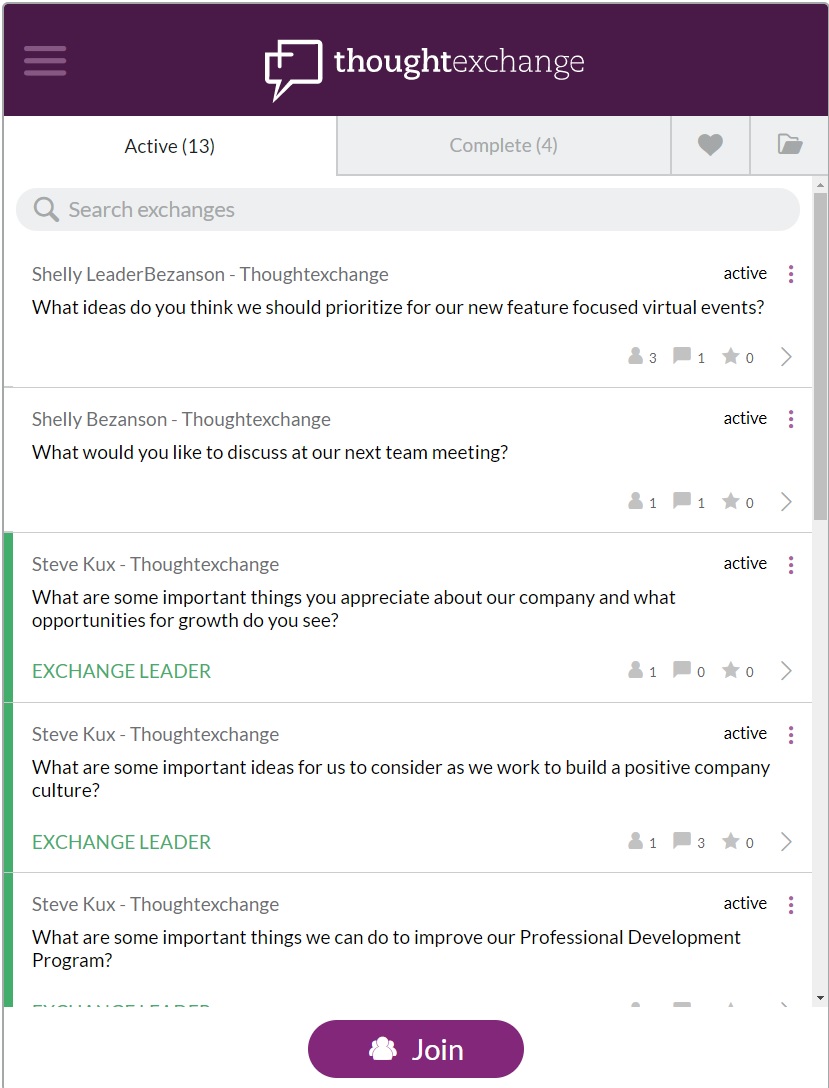This screenshot has height=1088, width=829.
Task: Click Steve Kux name on company culture exchange
Action: 155,734
